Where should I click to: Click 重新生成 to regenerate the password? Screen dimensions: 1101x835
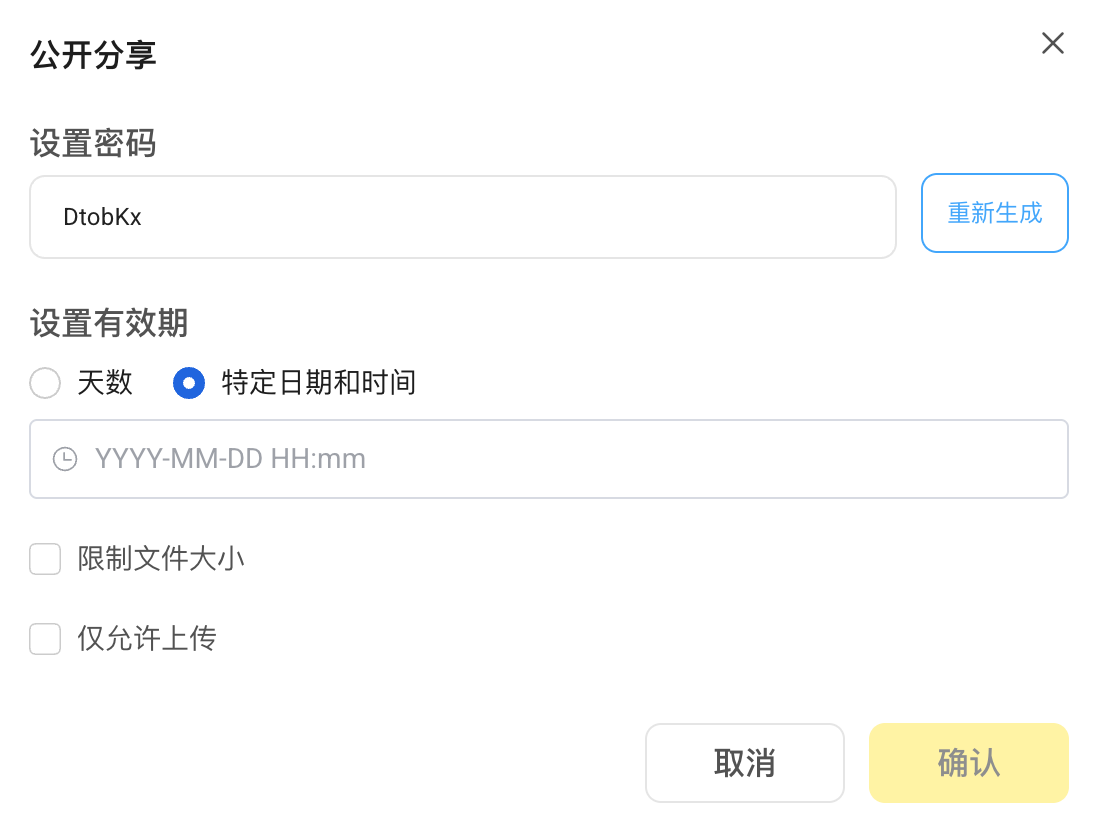[995, 213]
